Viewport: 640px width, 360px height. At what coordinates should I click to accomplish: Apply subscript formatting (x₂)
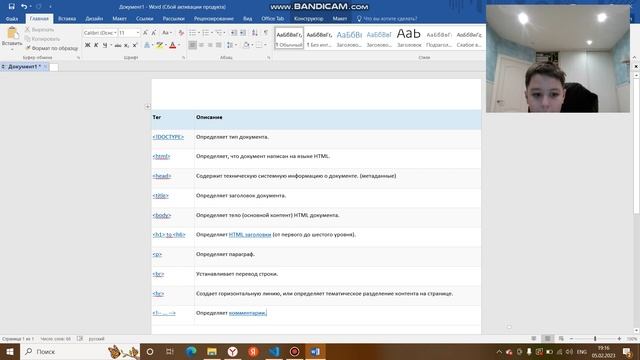click(x=126, y=45)
